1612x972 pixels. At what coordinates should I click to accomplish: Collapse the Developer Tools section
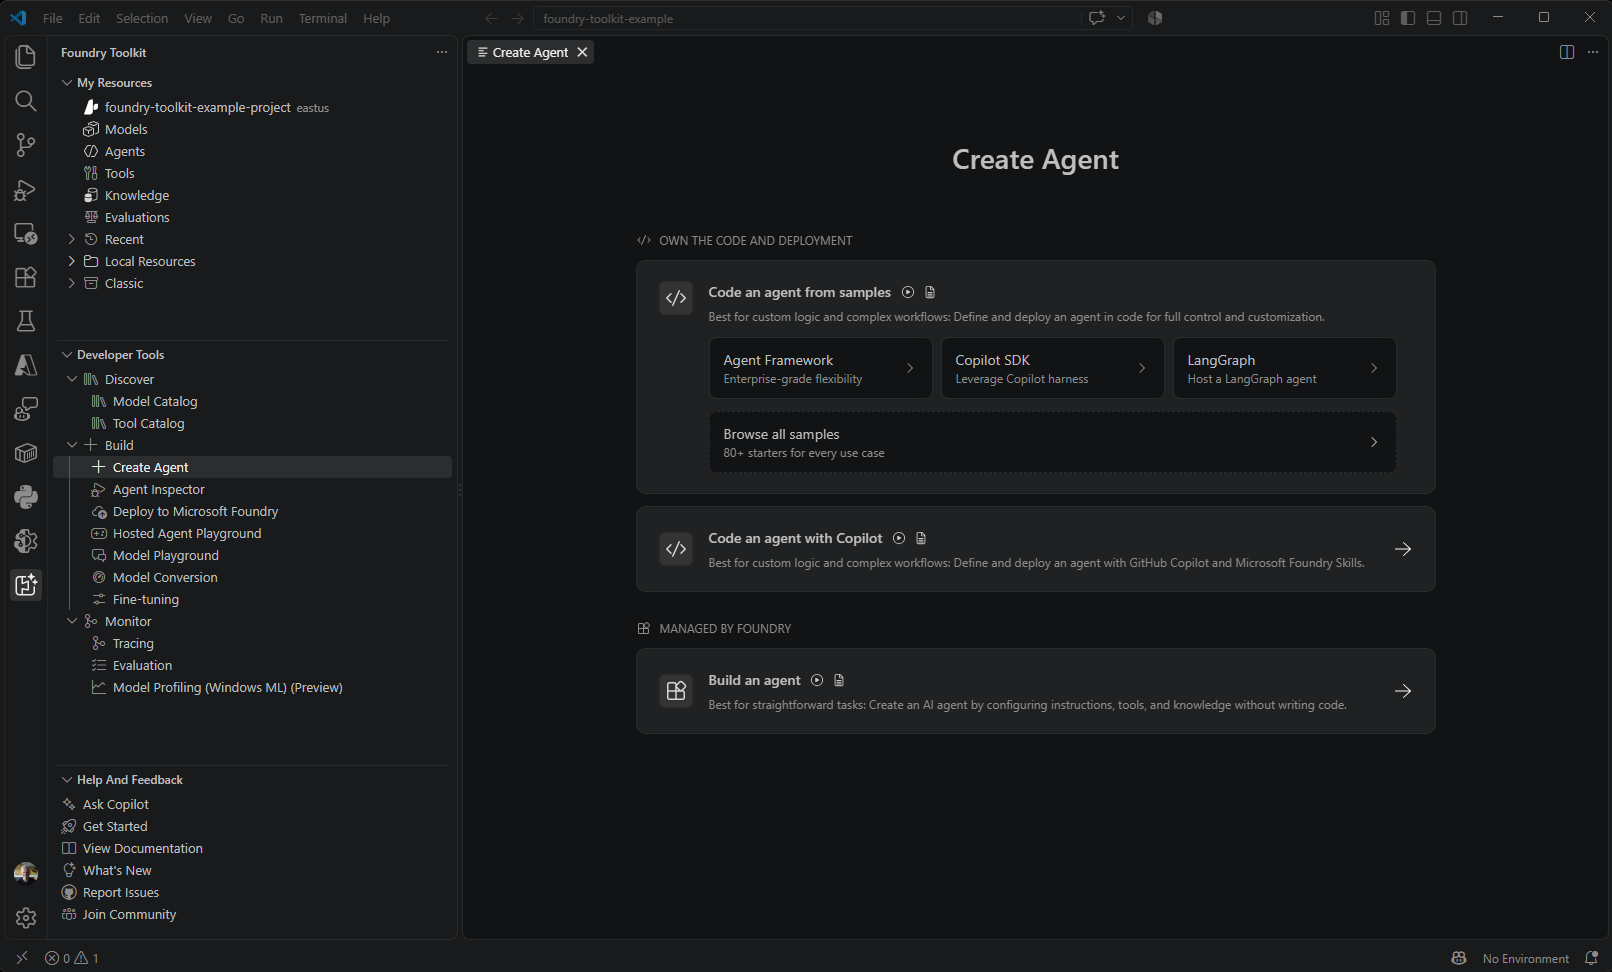pyautogui.click(x=67, y=355)
